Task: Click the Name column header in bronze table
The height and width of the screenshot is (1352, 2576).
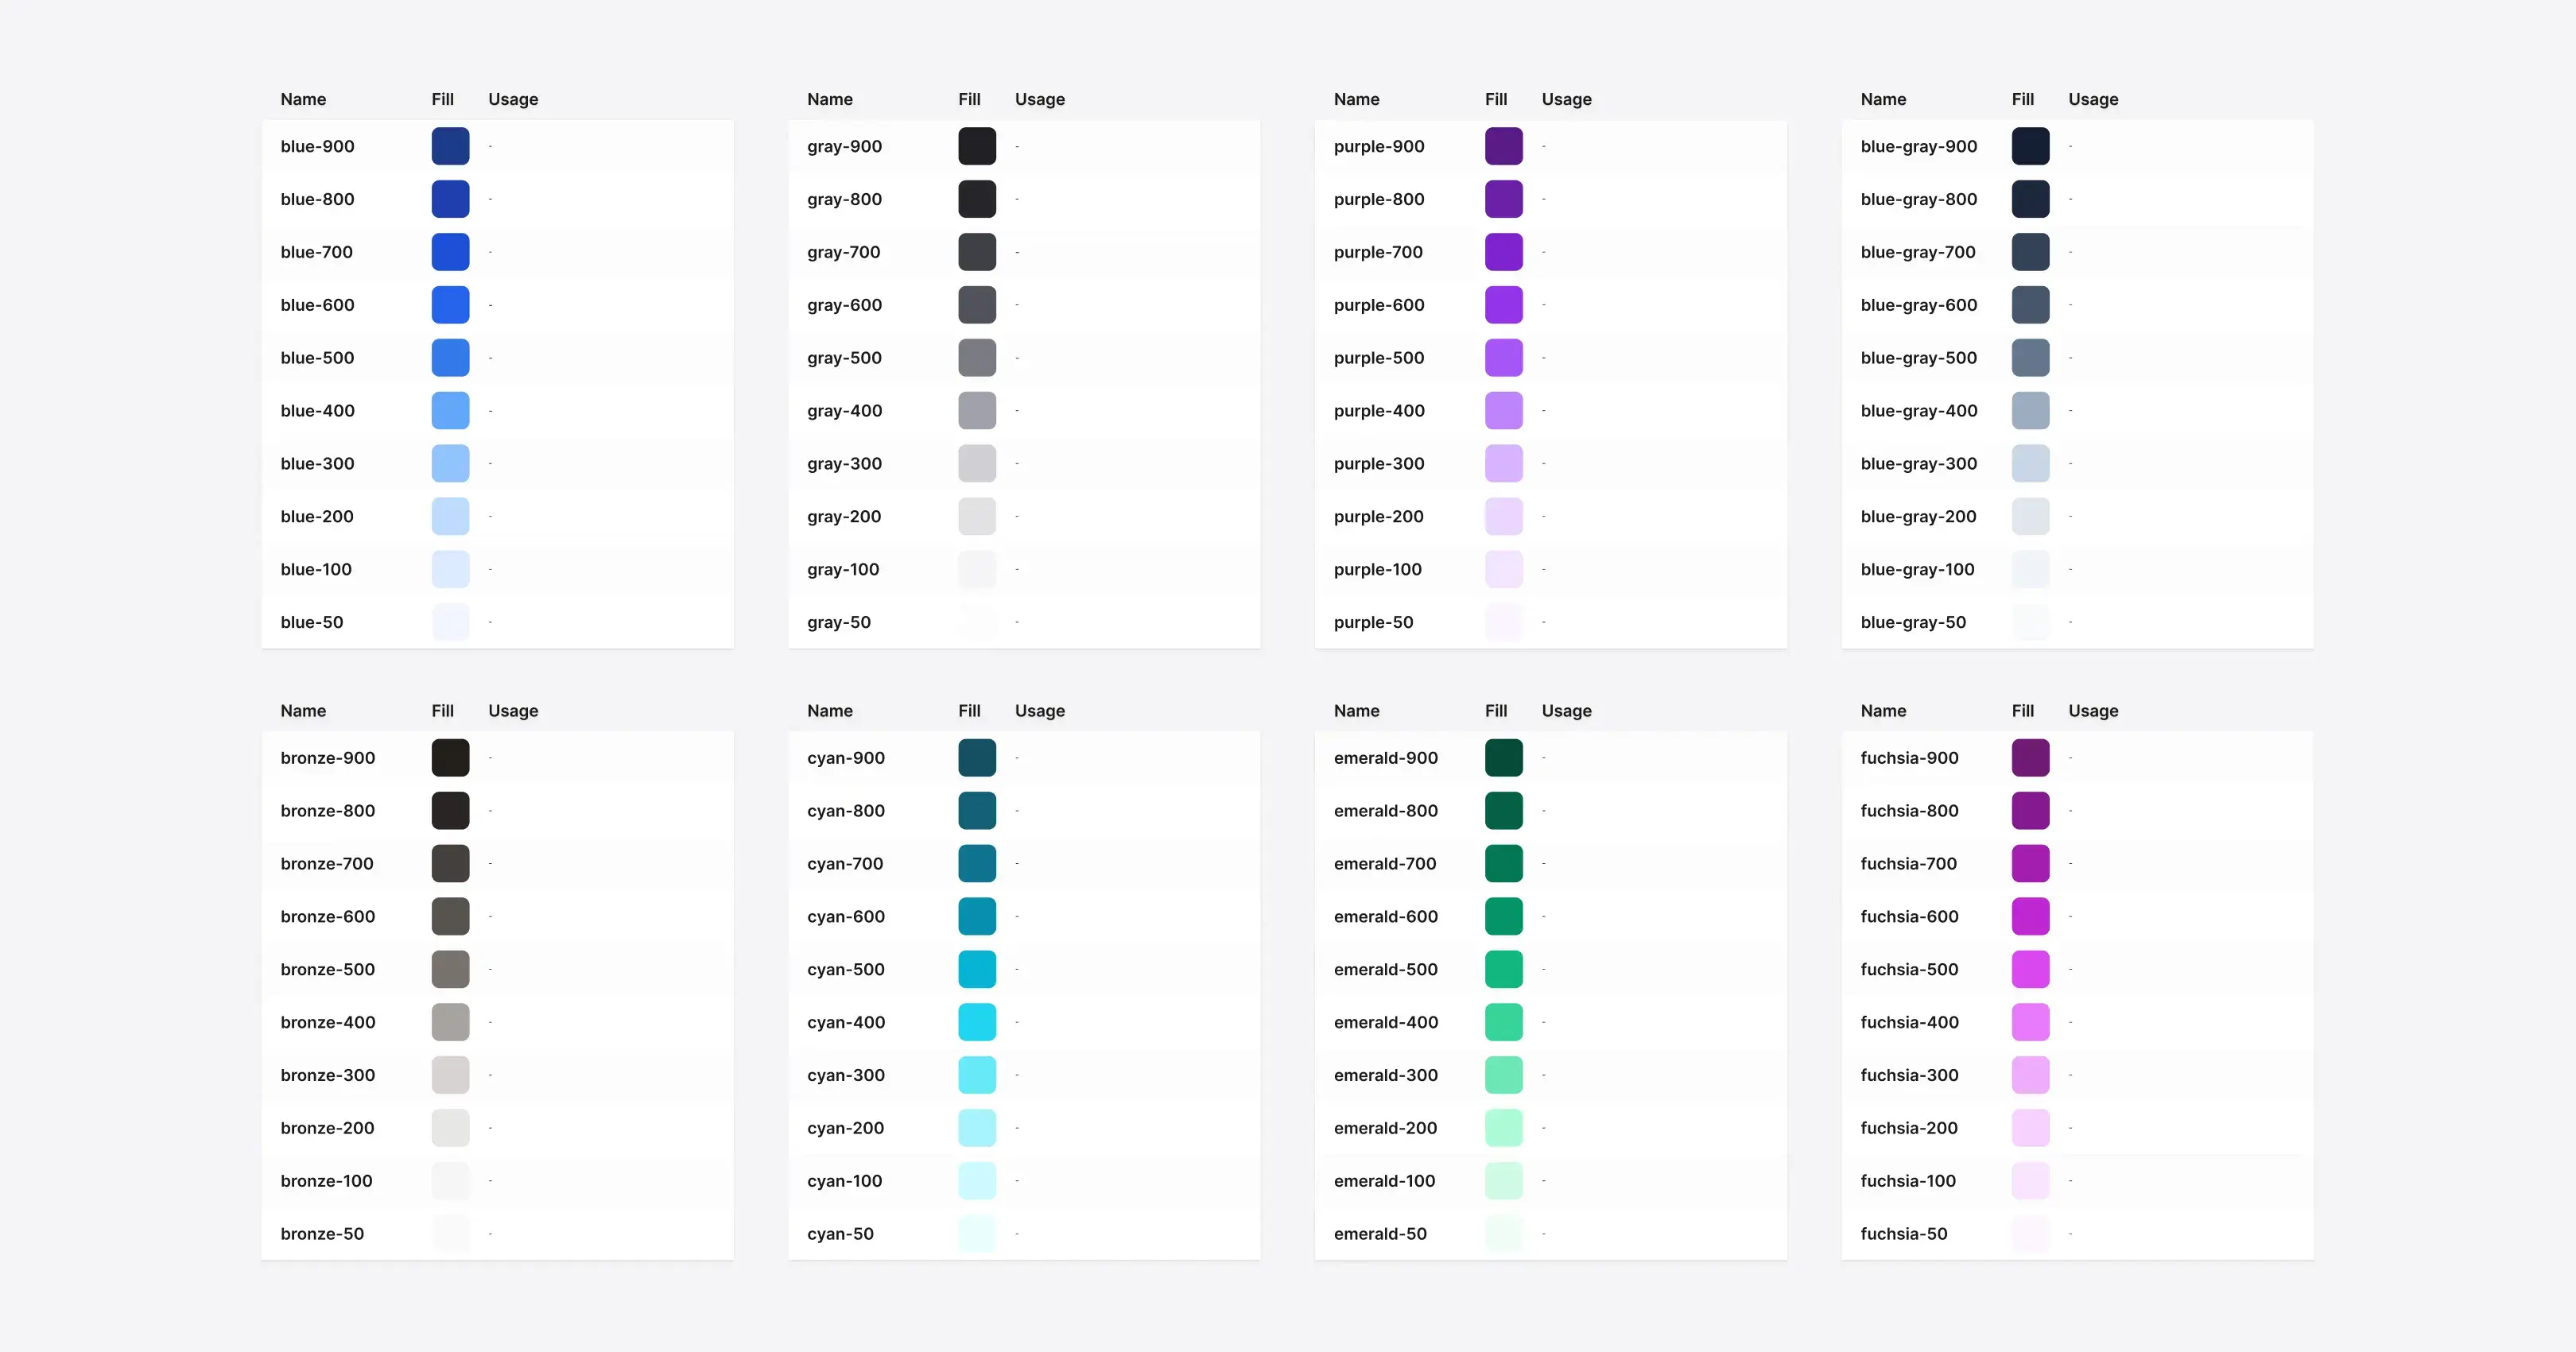Action: tap(303, 710)
